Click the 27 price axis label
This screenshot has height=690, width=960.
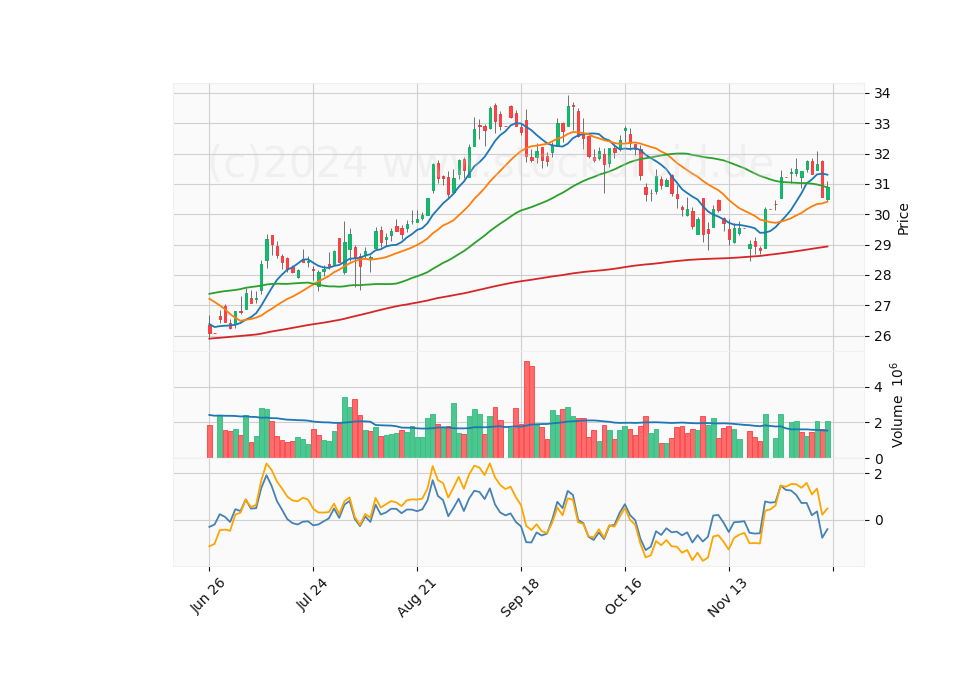[x=882, y=306]
